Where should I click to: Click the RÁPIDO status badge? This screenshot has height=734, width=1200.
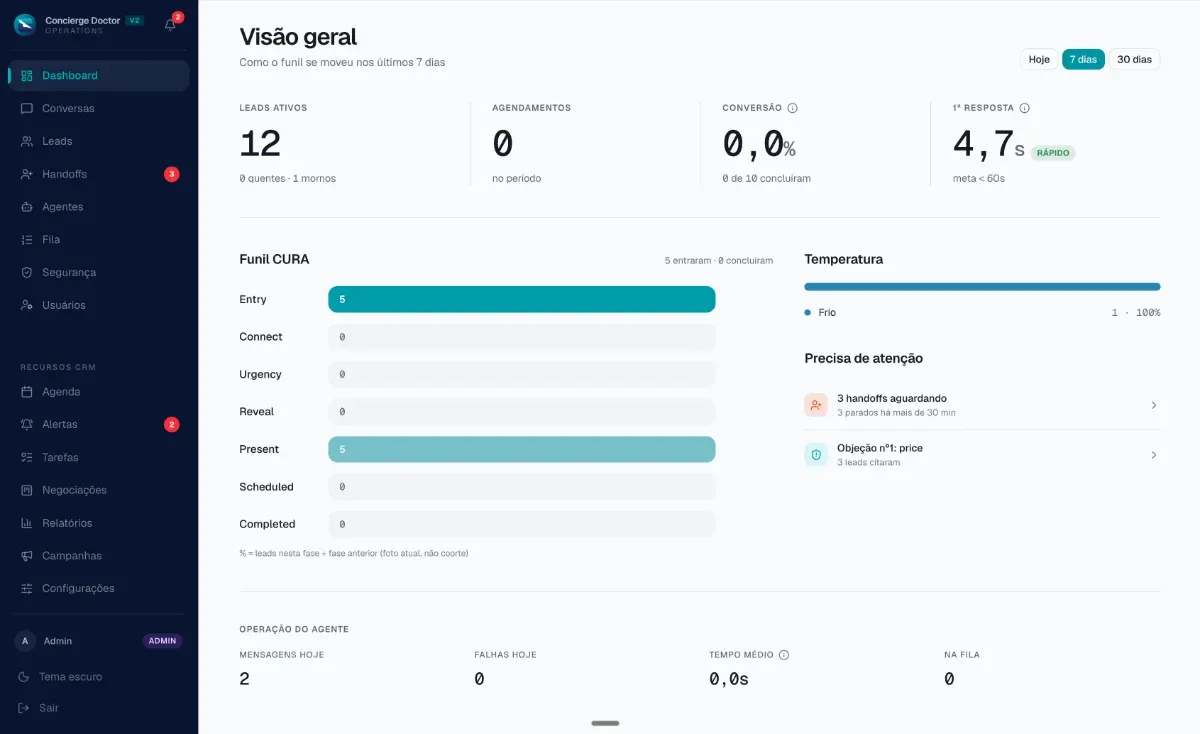point(1053,153)
